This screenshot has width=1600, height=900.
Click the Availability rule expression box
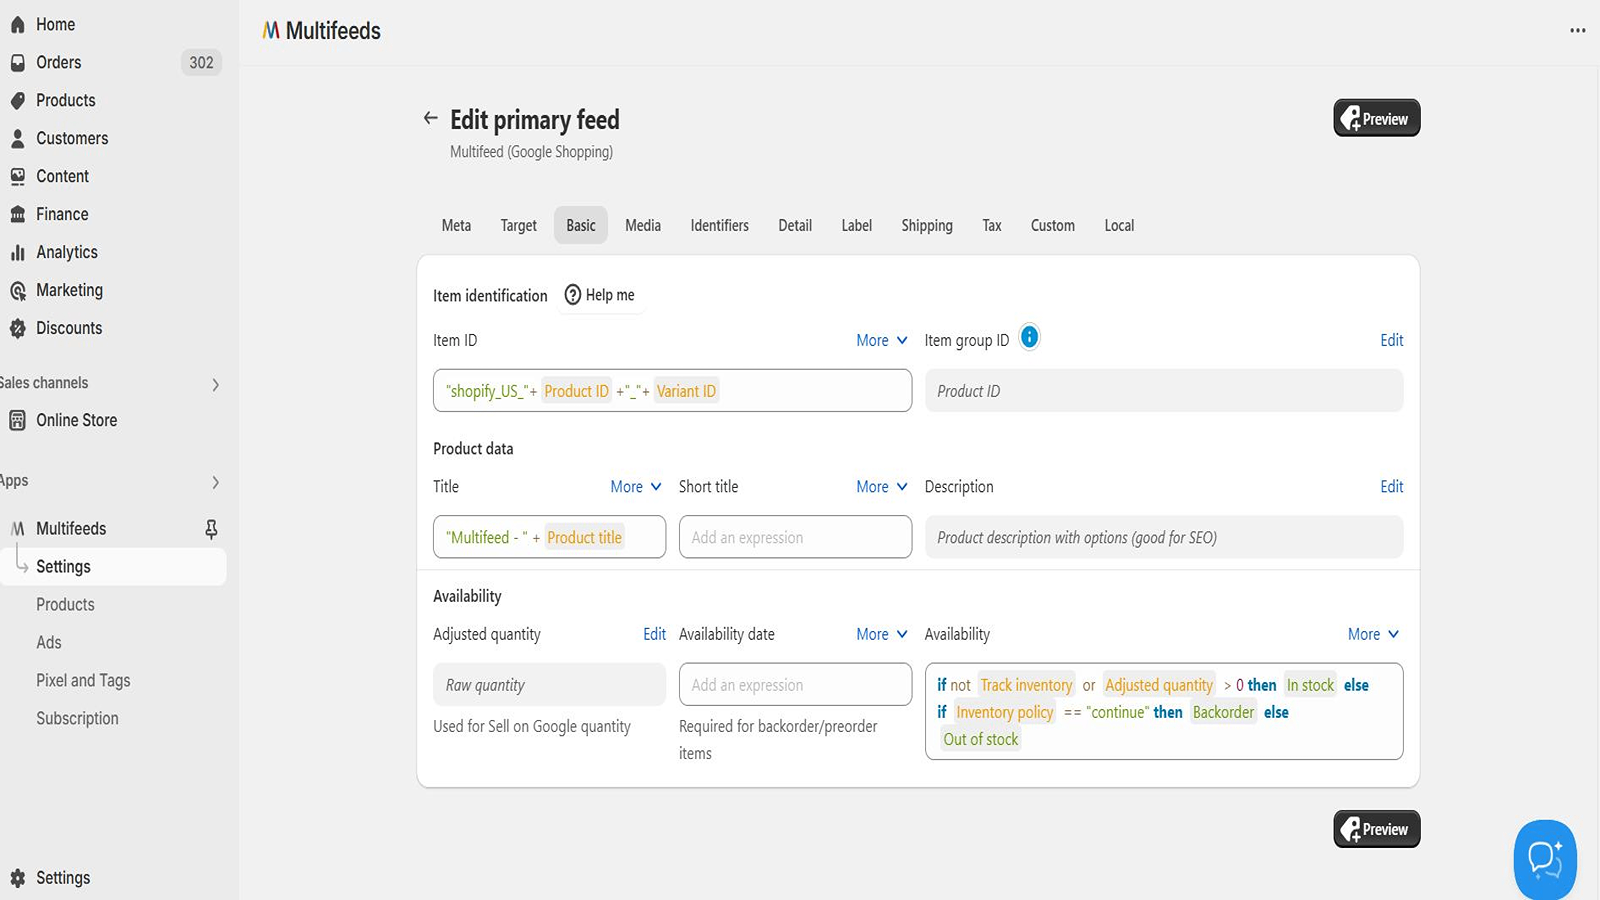[x=1164, y=711]
